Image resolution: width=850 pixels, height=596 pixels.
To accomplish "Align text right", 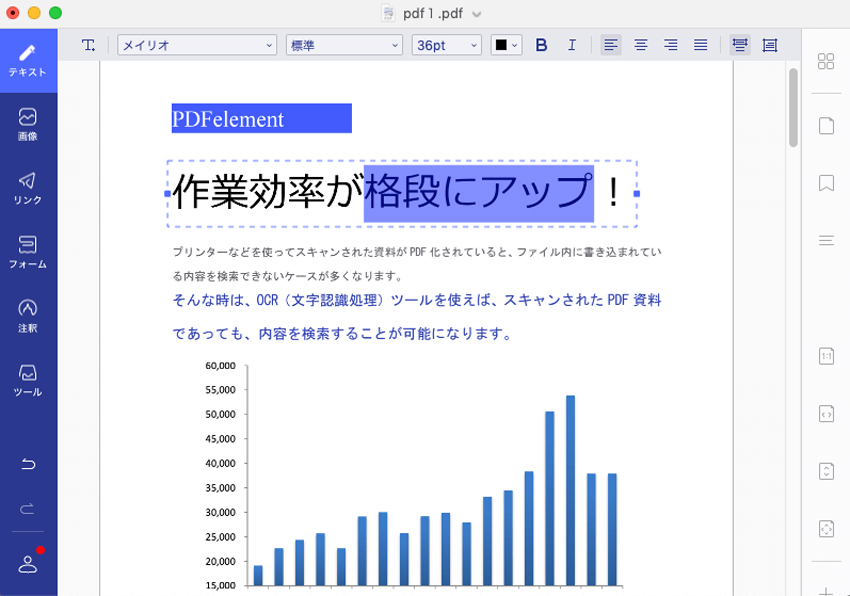I will click(671, 45).
